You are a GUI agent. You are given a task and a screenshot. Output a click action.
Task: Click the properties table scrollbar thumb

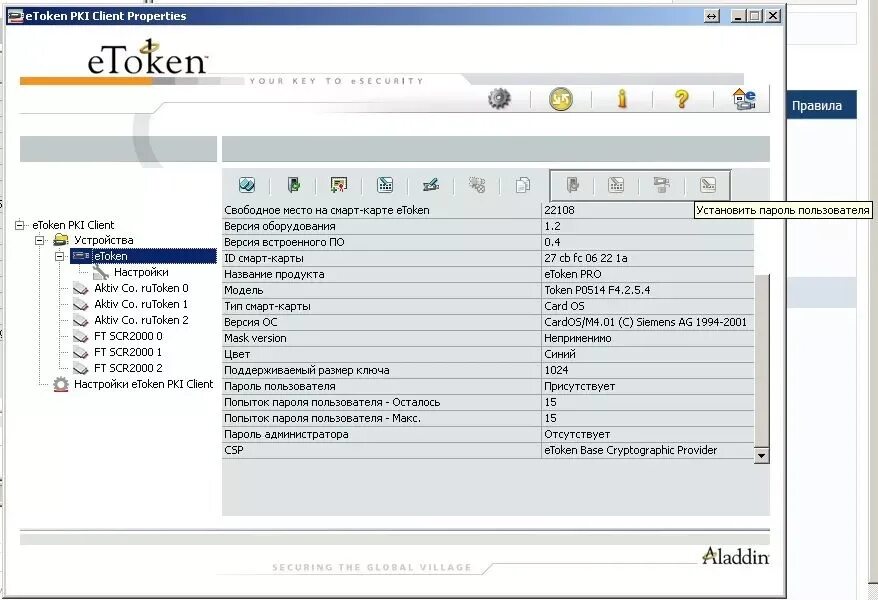point(761,361)
